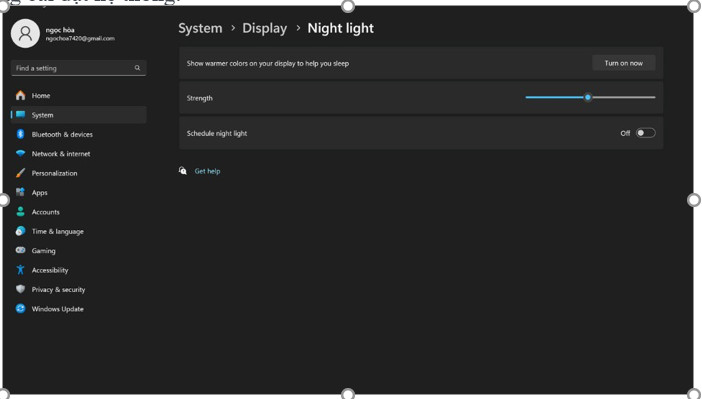Click the Night light page title
The image size is (702, 399).
[x=340, y=28]
